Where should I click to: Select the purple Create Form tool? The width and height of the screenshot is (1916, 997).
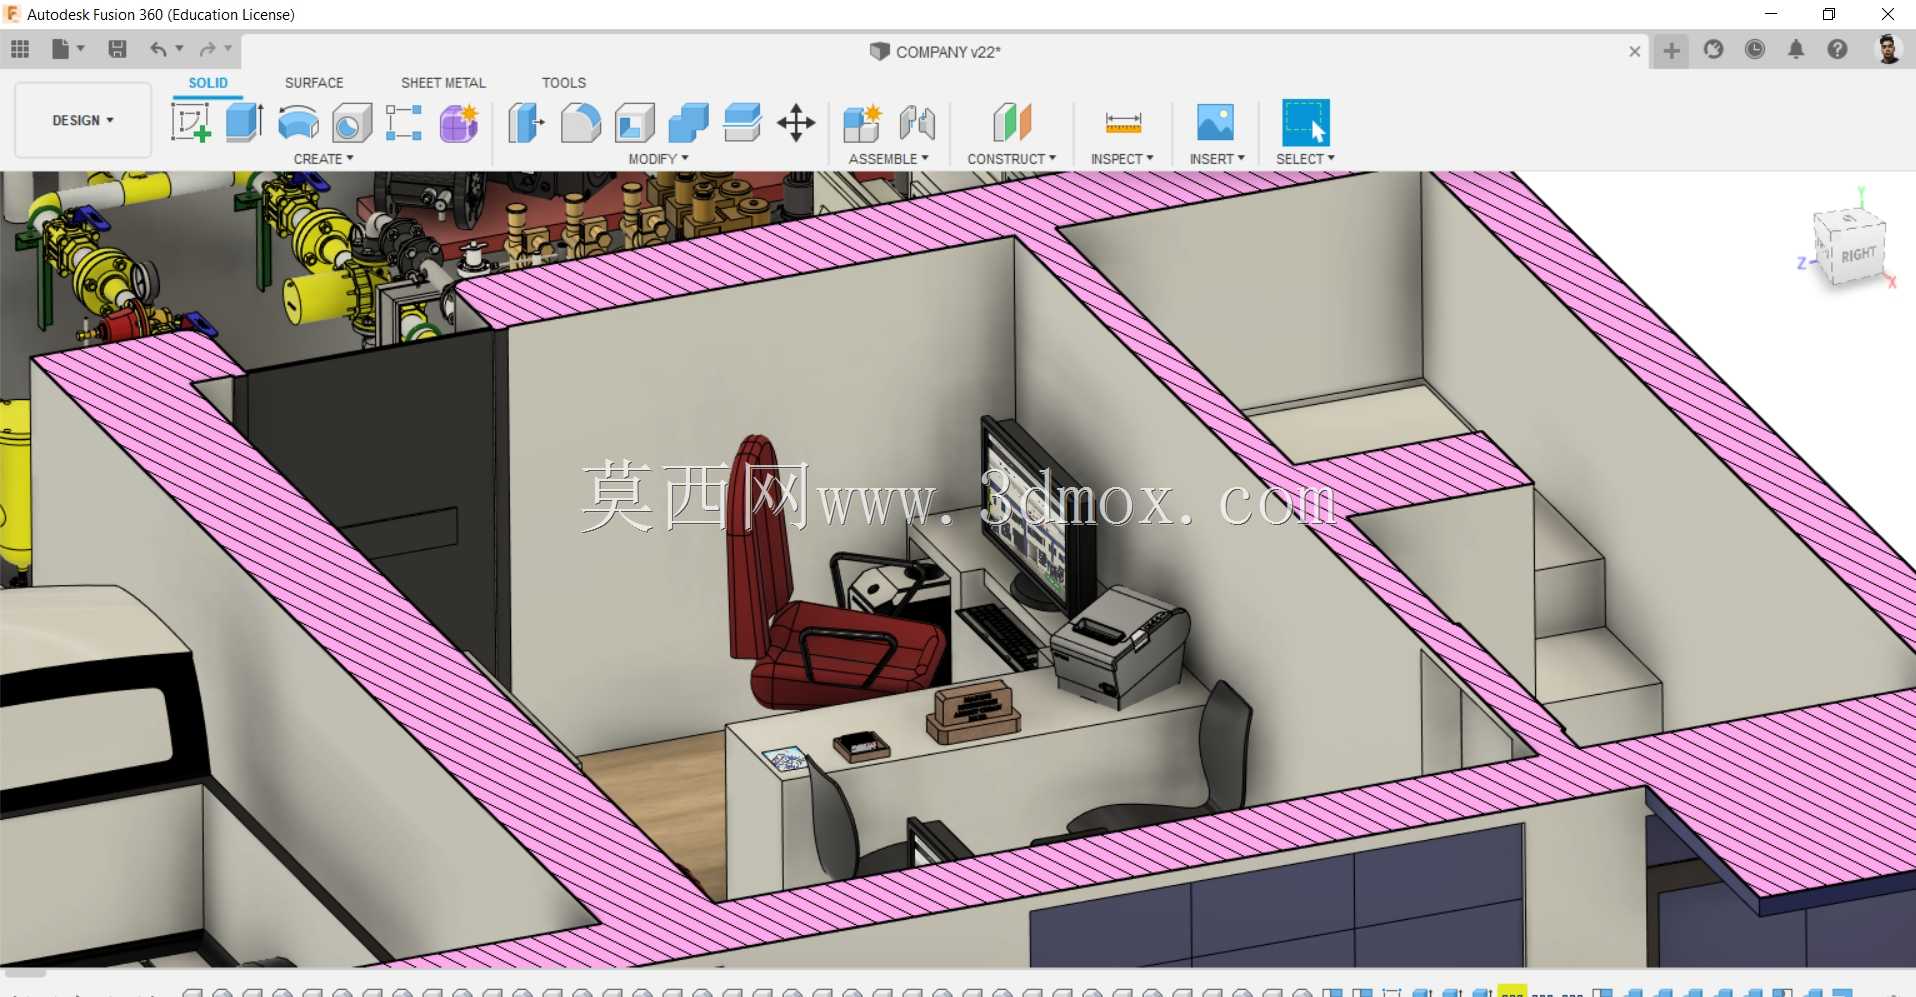click(459, 123)
